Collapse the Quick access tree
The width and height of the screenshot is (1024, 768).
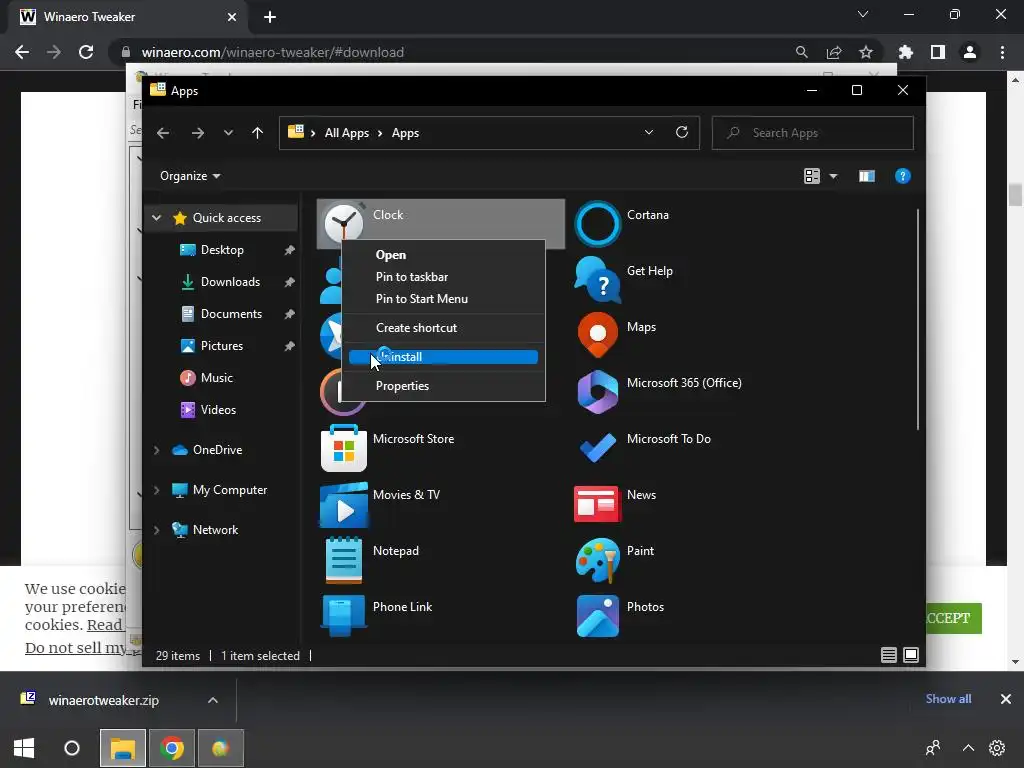coord(156,217)
